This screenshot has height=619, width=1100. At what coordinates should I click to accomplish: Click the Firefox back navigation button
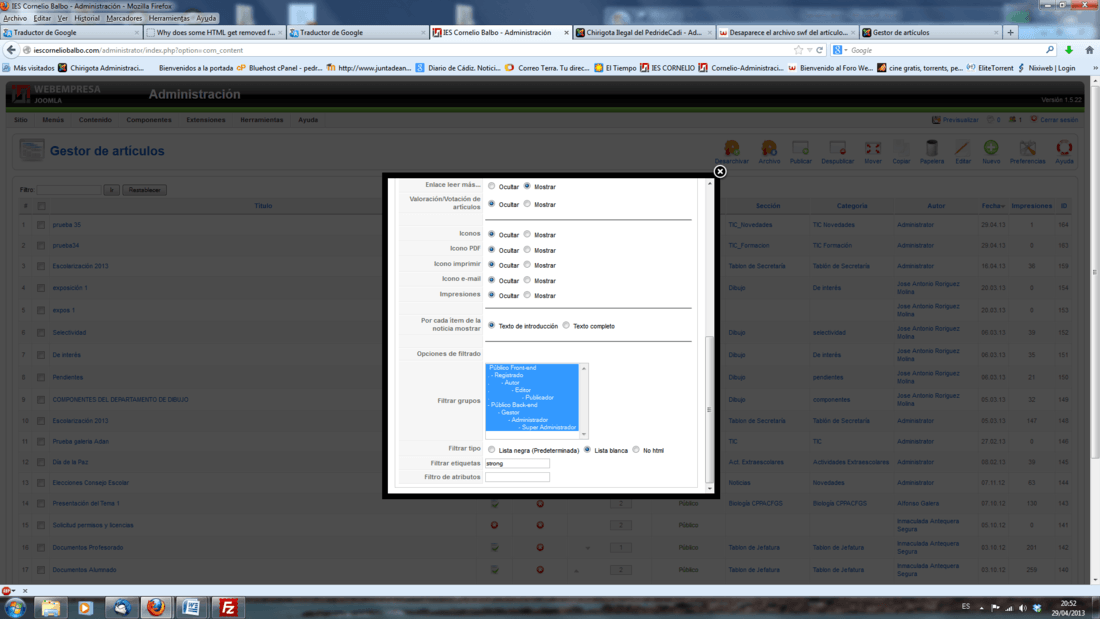(x=11, y=50)
